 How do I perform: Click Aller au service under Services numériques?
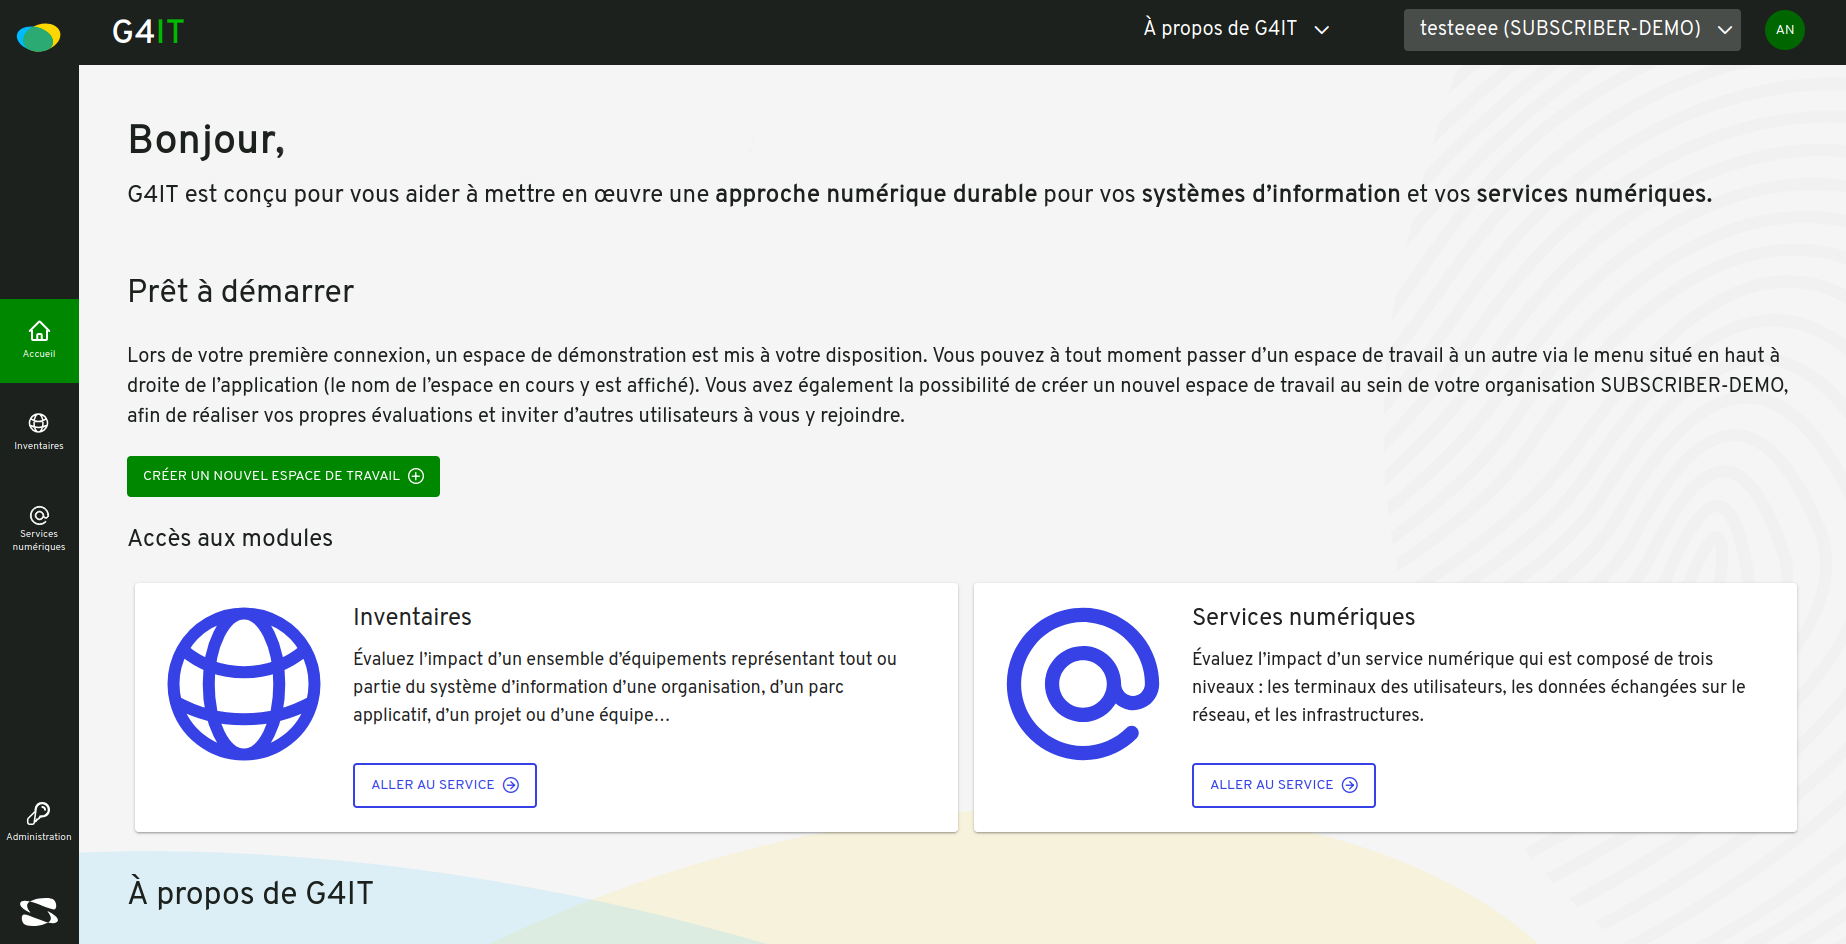coord(1284,785)
